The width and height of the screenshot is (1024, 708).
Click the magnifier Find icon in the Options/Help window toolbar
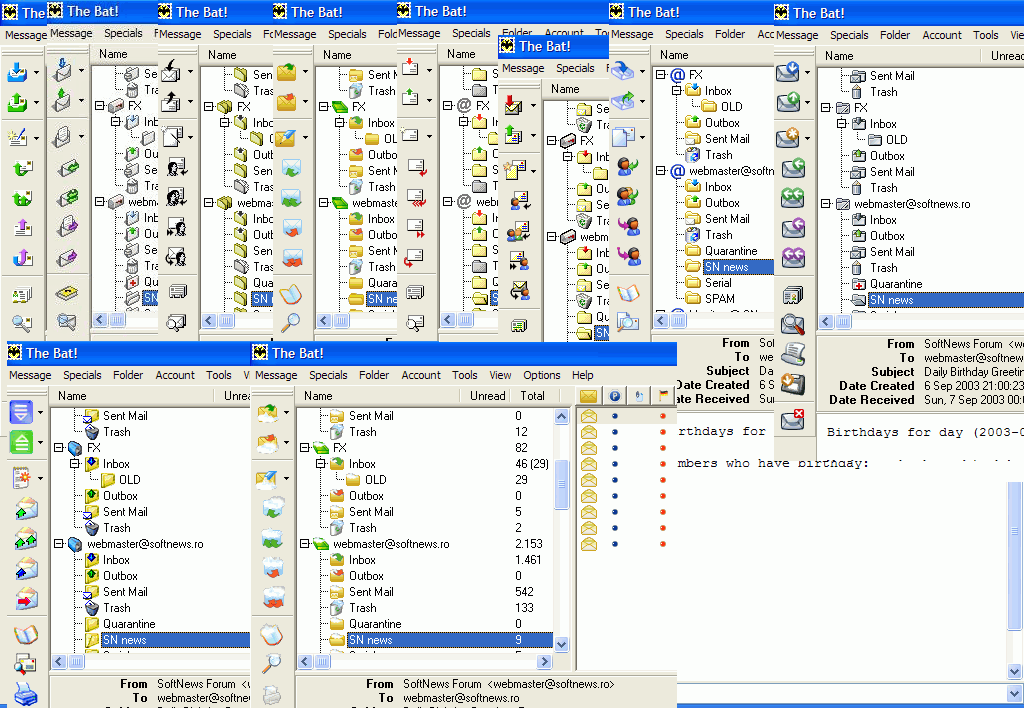coord(272,664)
